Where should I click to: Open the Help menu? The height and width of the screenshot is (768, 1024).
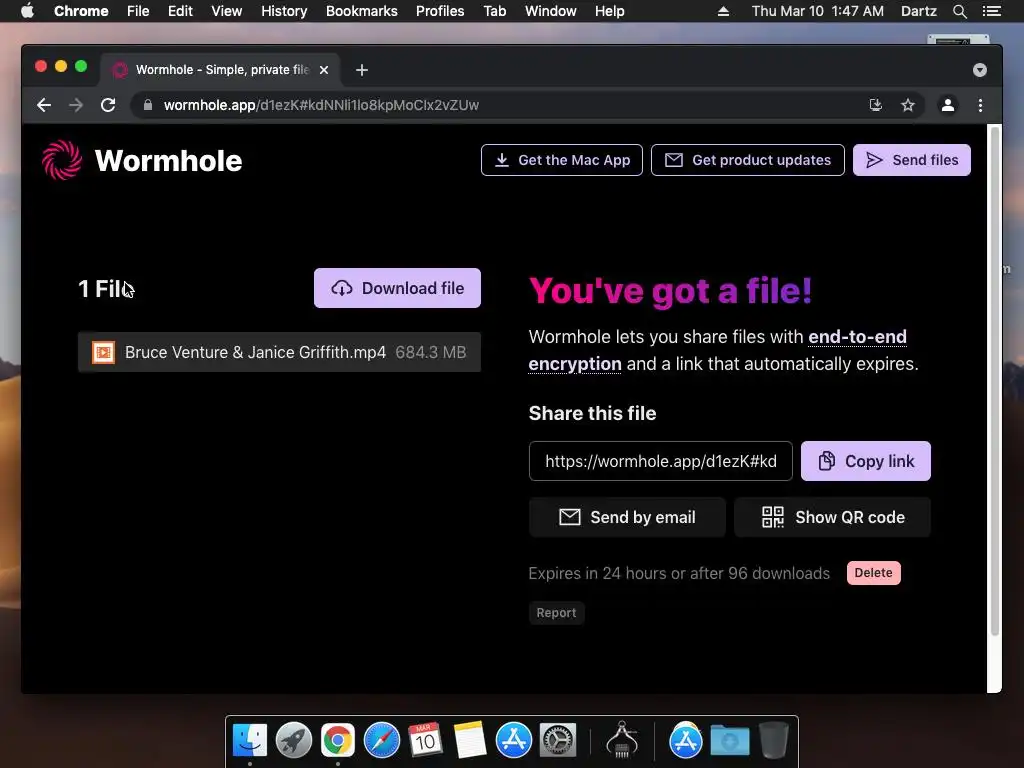[609, 11]
